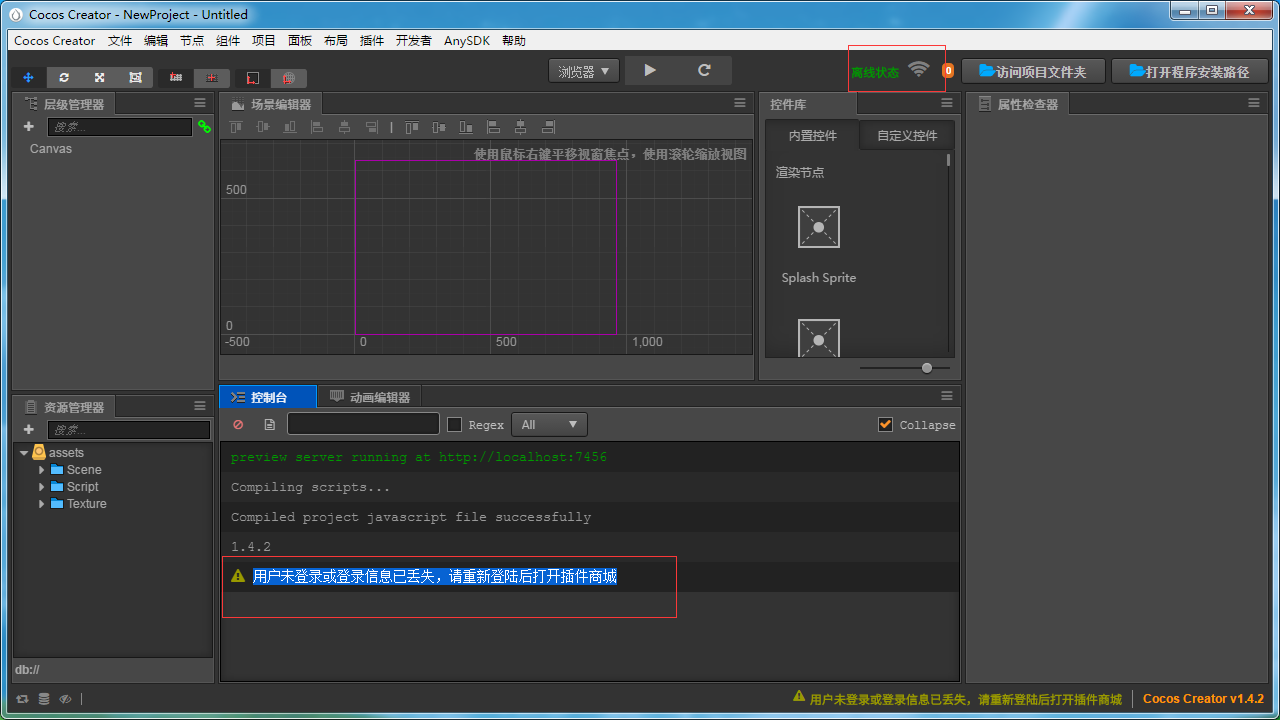Click the second sprite thumbnail below Splash Sprite
The image size is (1280, 720).
point(819,338)
